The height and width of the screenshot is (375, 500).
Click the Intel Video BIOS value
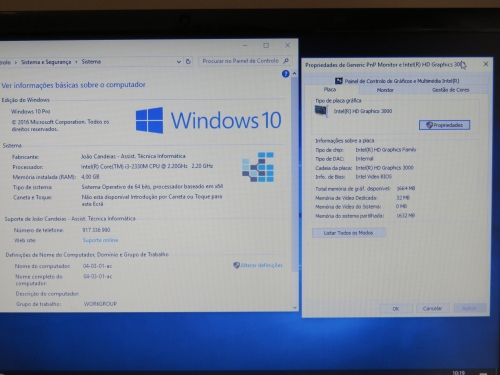(374, 177)
